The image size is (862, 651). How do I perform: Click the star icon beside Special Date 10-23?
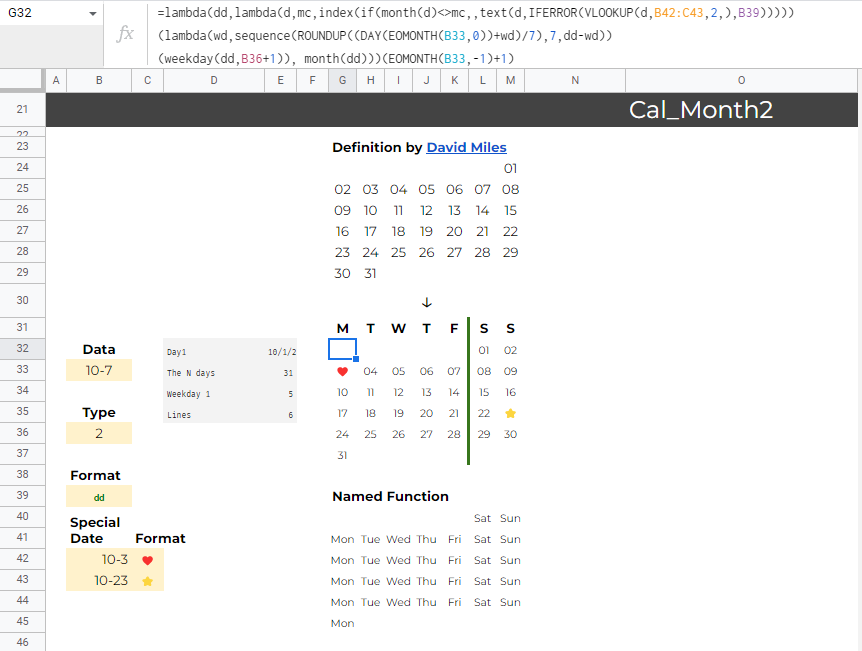click(x=146, y=581)
